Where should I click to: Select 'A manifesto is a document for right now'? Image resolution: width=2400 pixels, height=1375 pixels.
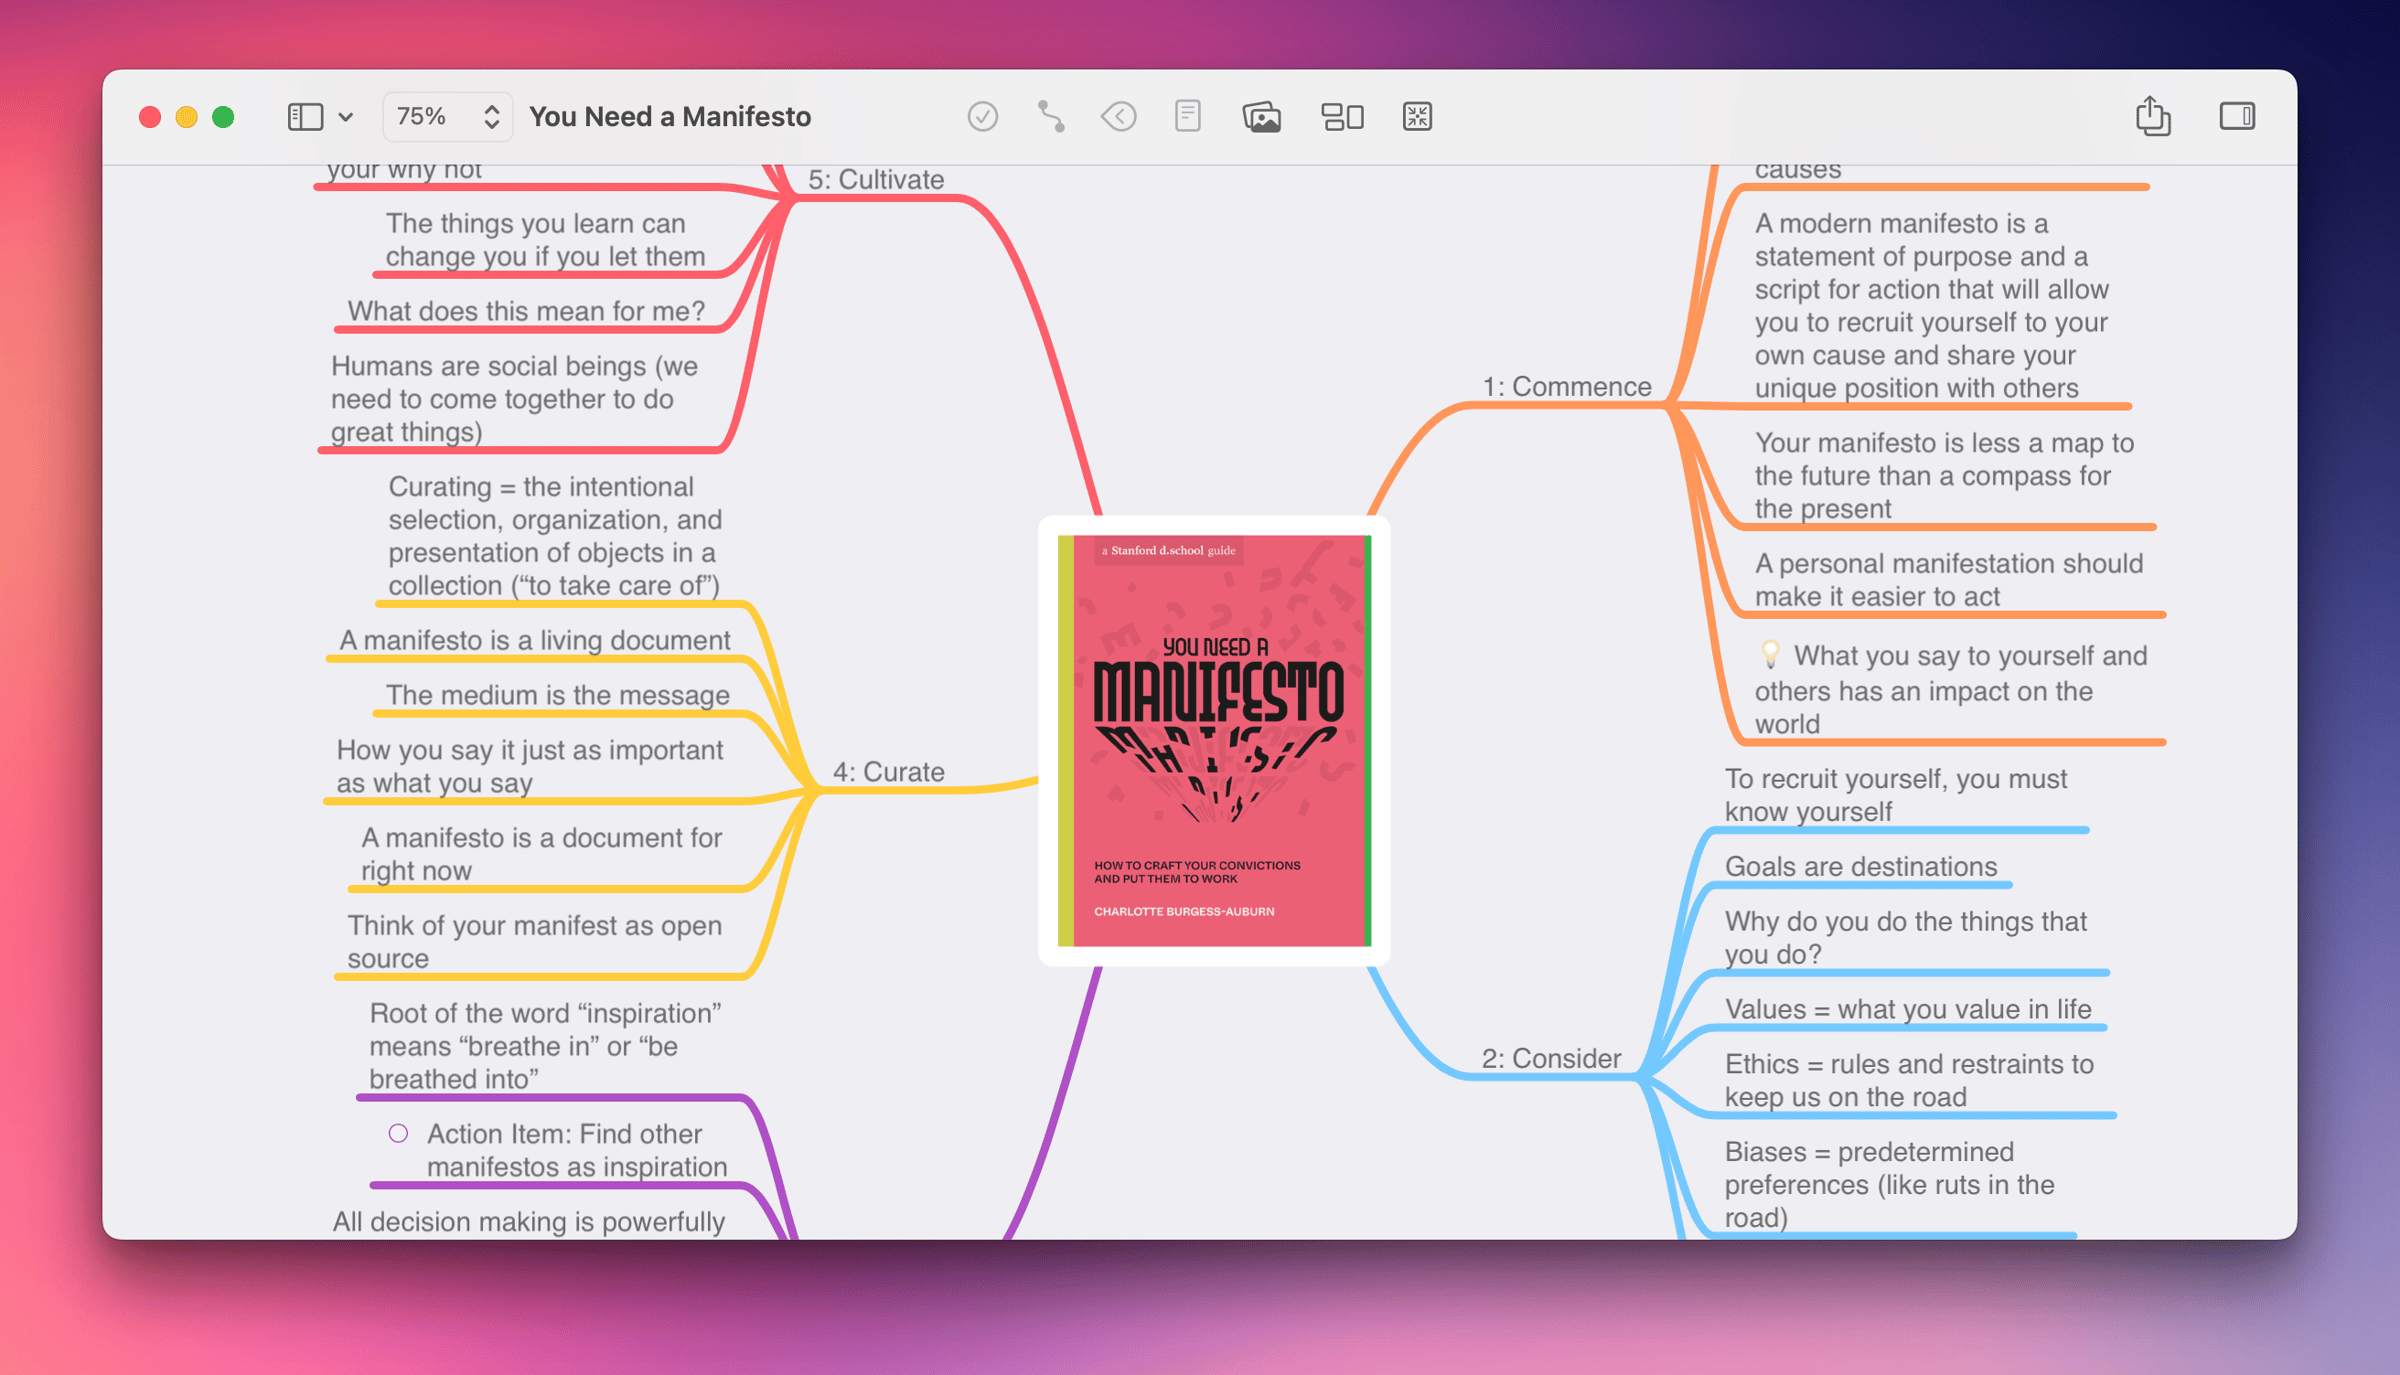[x=541, y=854]
